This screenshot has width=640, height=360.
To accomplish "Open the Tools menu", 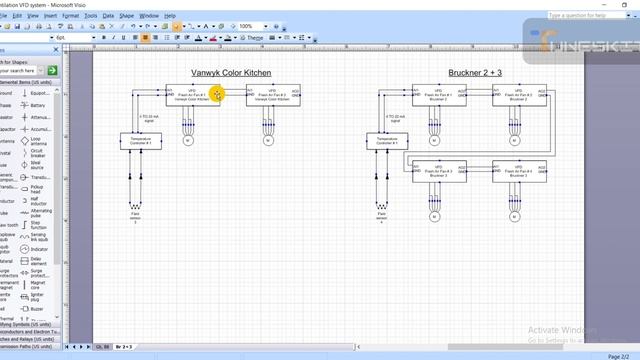I will click(91, 16).
